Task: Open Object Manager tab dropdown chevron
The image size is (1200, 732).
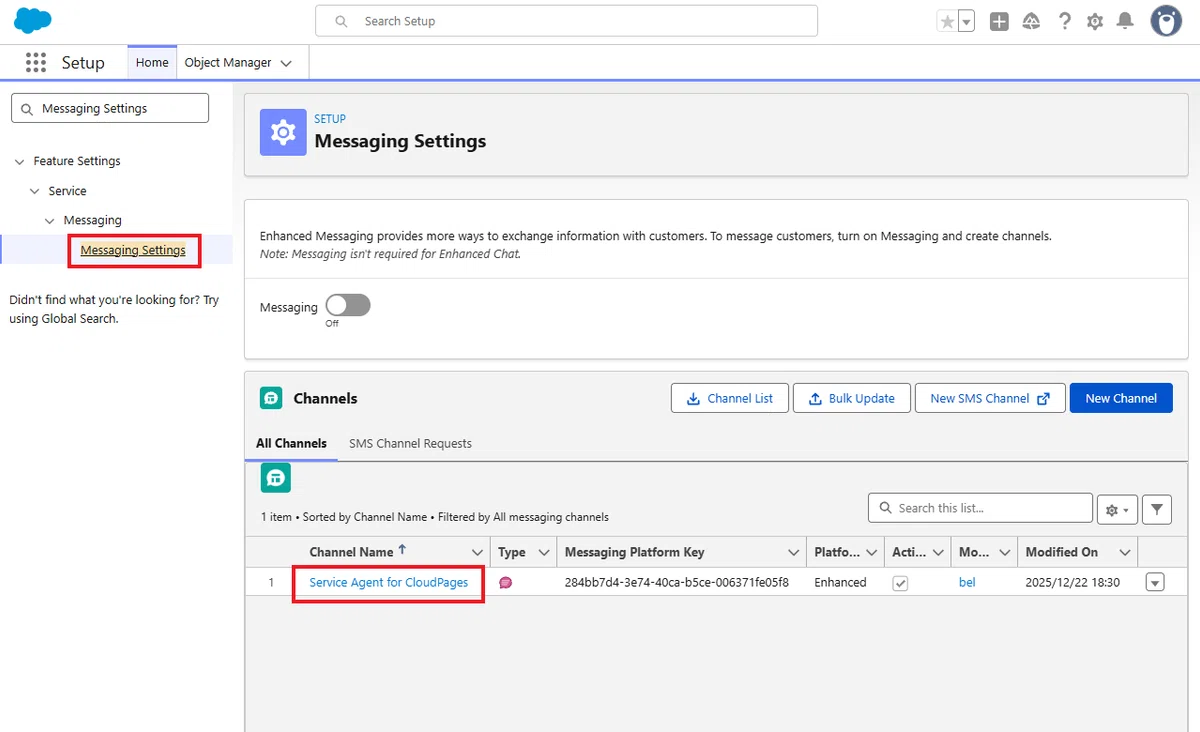Action: coord(286,63)
